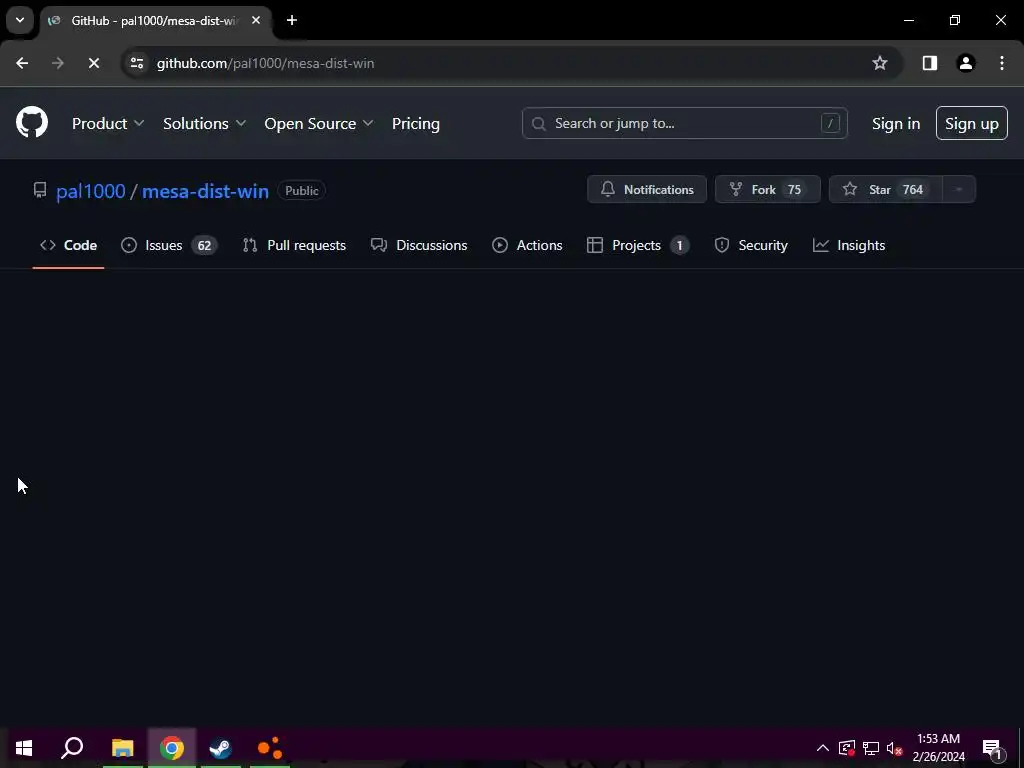
Task: Expand the Product menu
Action: (108, 123)
